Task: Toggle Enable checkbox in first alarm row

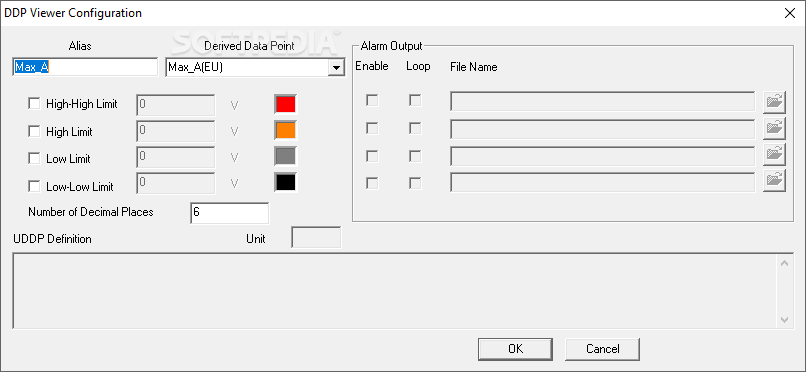Action: click(x=372, y=101)
